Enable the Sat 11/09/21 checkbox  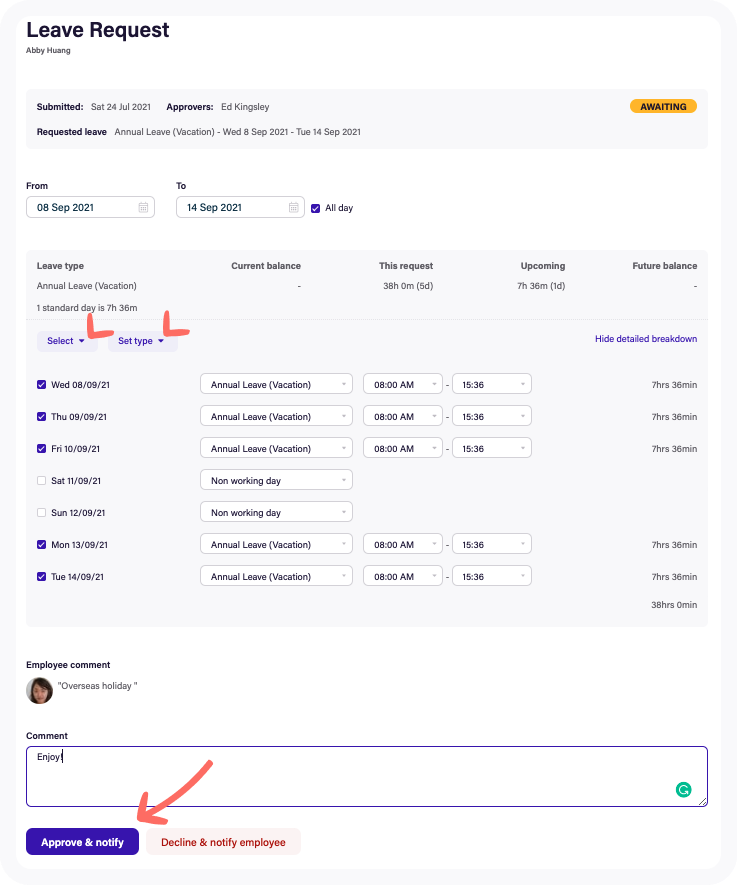pyautogui.click(x=42, y=481)
